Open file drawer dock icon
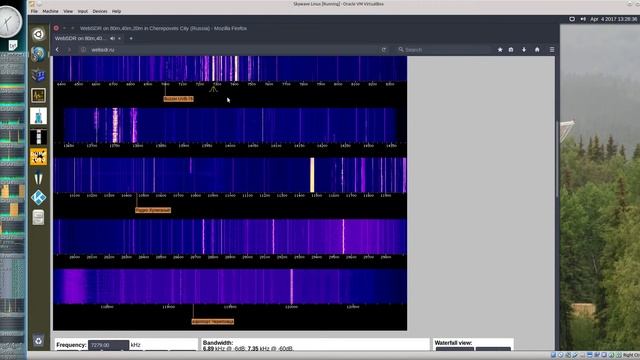The height and width of the screenshot is (360, 640). 38,218
